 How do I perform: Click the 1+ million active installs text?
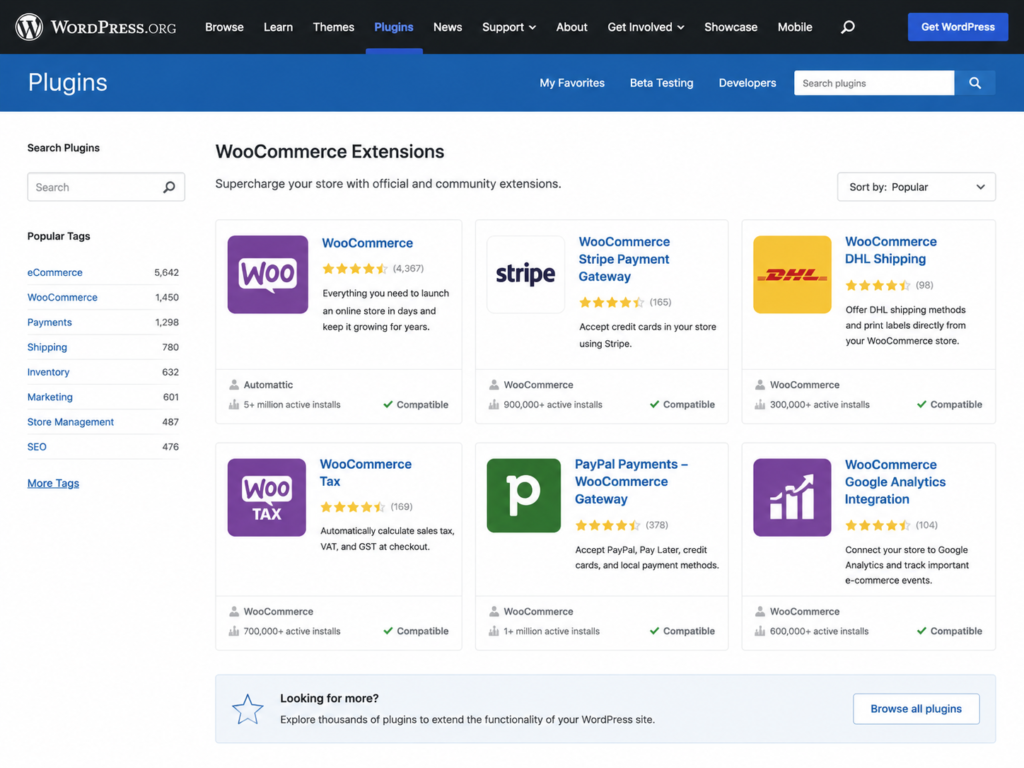pos(551,632)
